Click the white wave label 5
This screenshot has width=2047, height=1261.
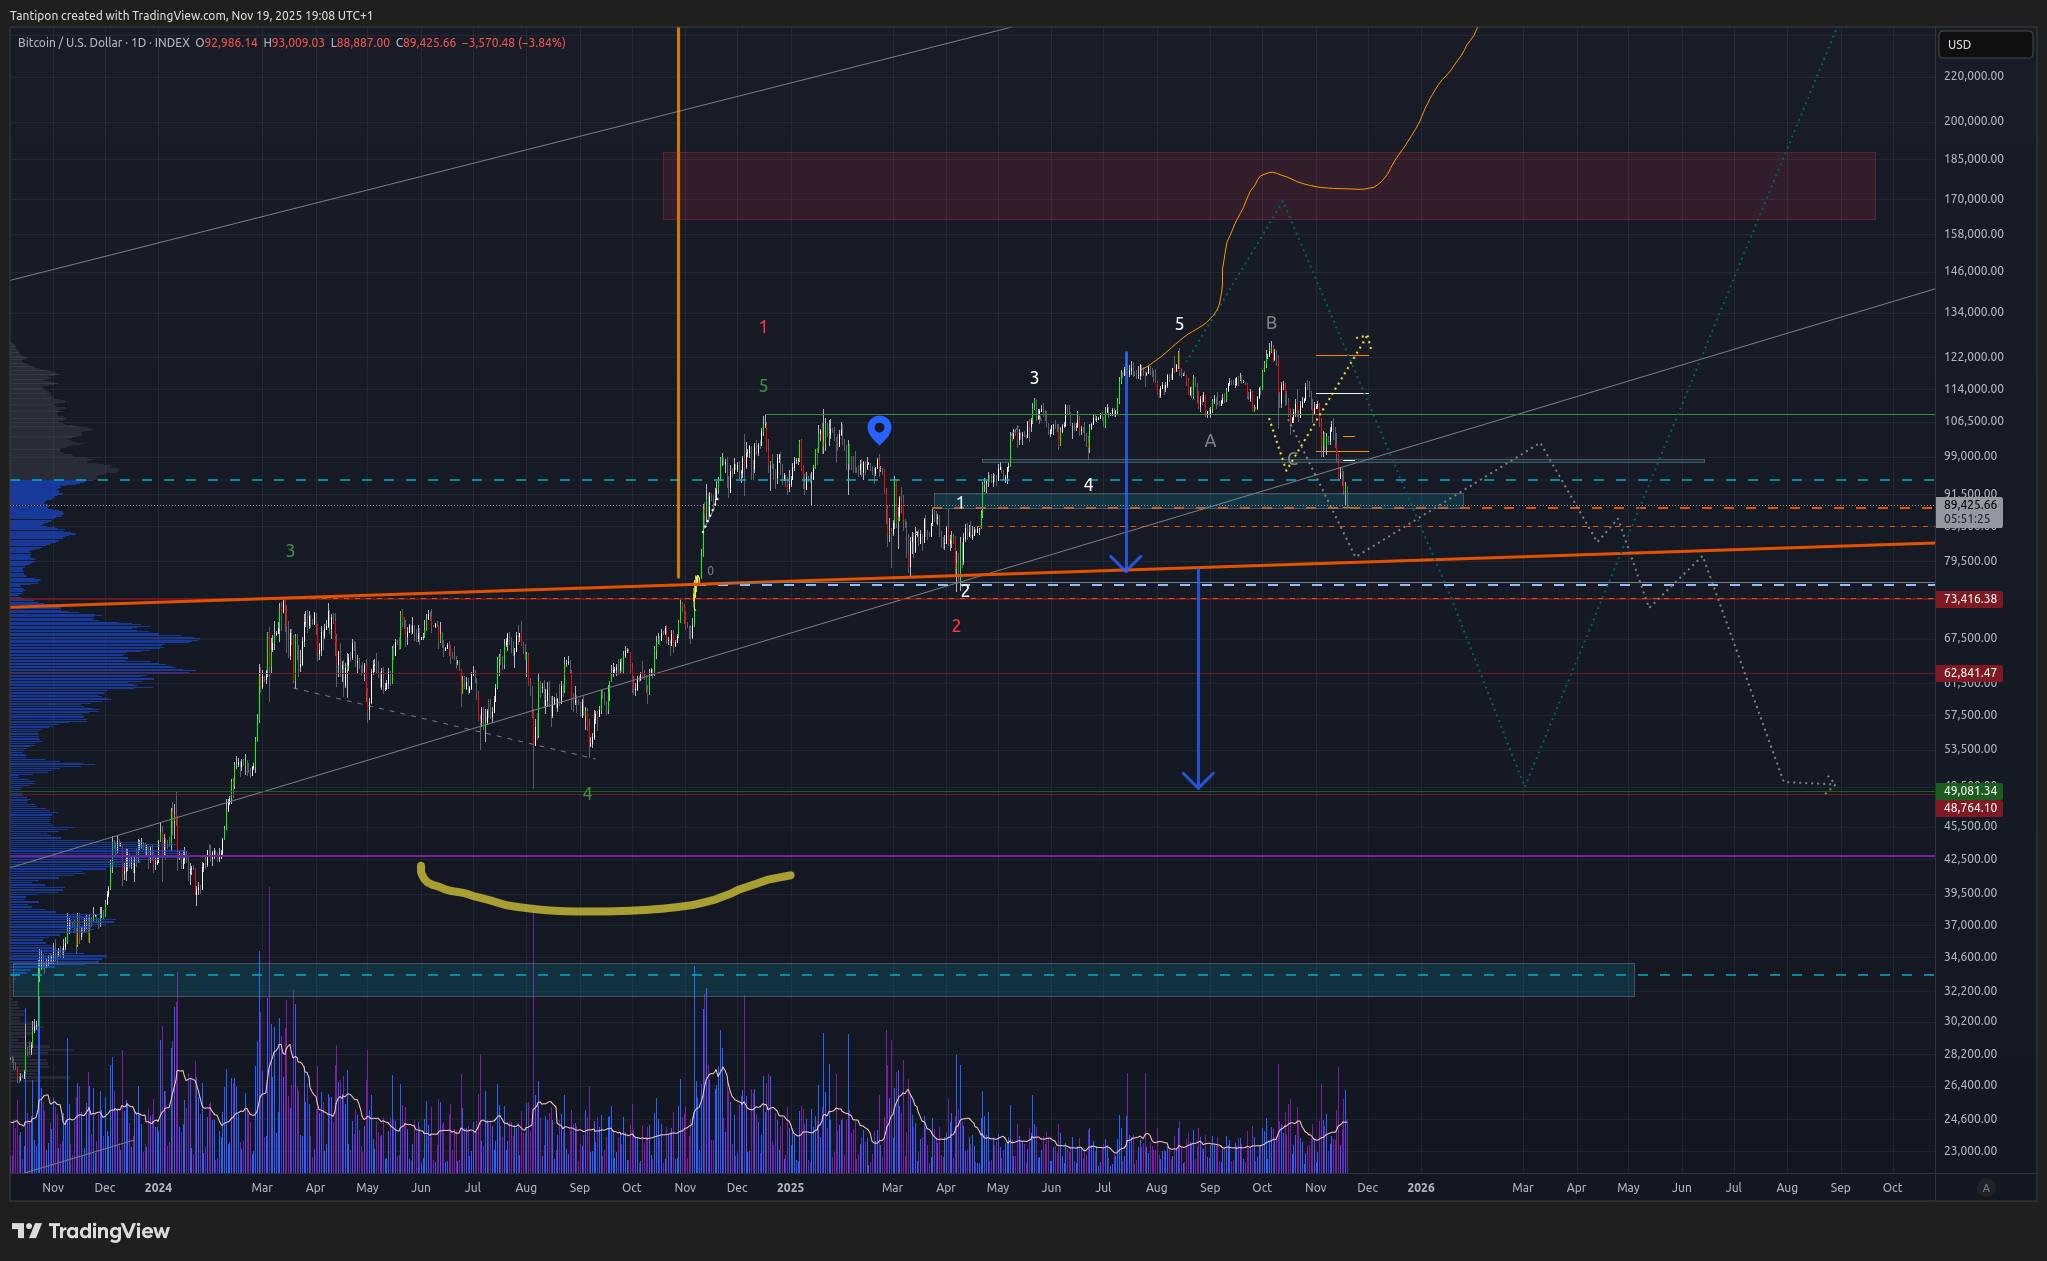click(1179, 324)
